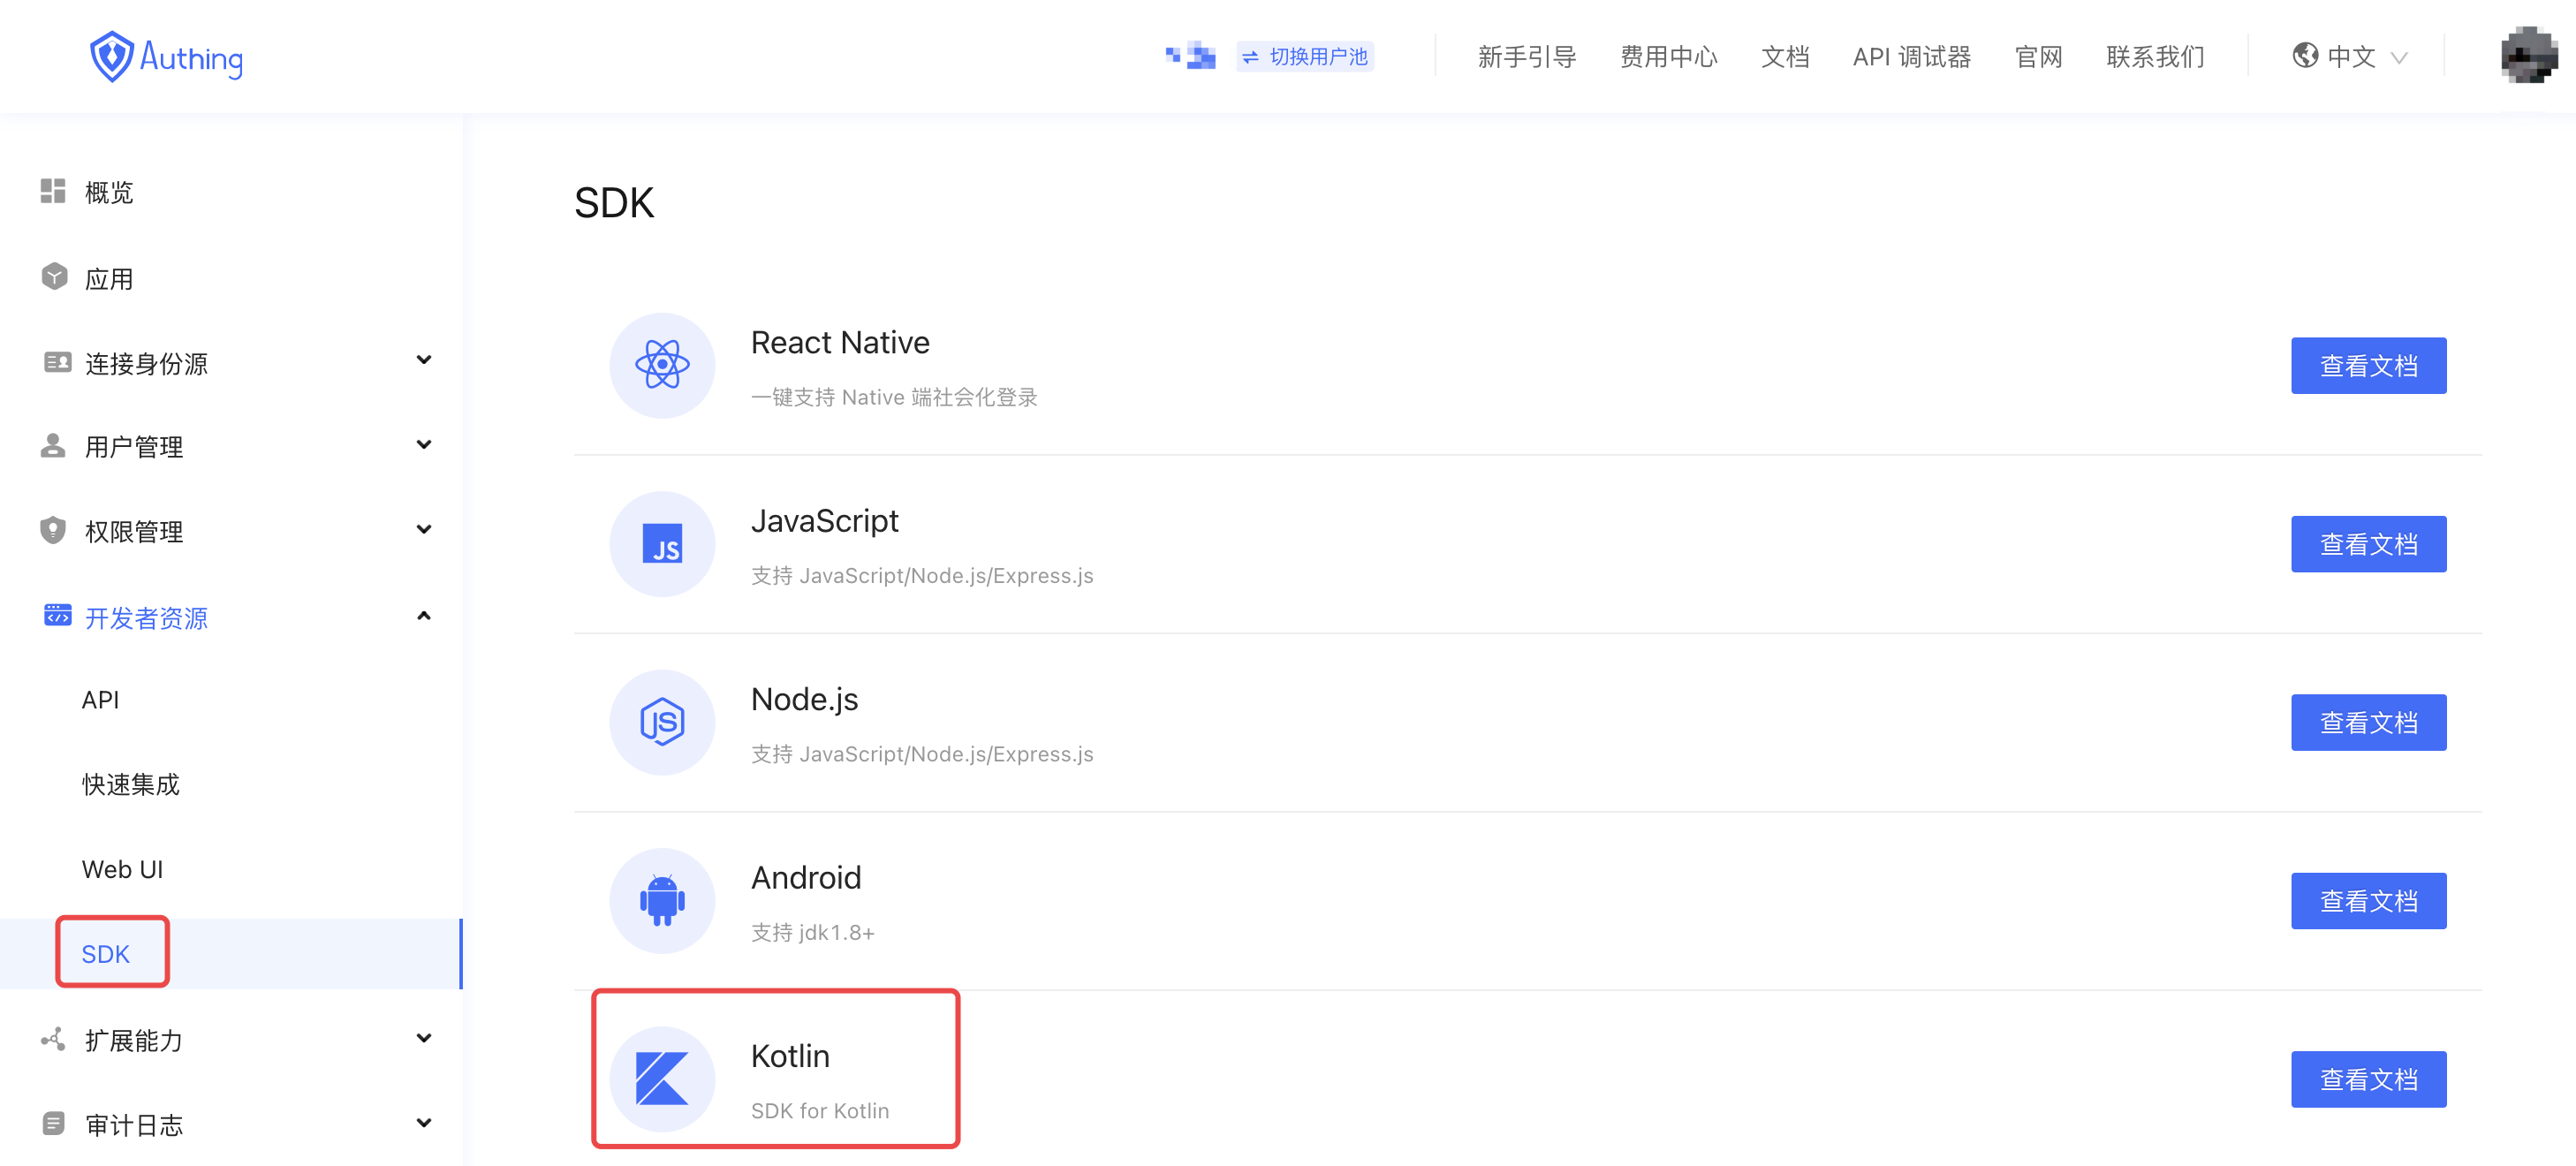Click the Android robot icon
This screenshot has width=2576, height=1166.
(x=662, y=900)
